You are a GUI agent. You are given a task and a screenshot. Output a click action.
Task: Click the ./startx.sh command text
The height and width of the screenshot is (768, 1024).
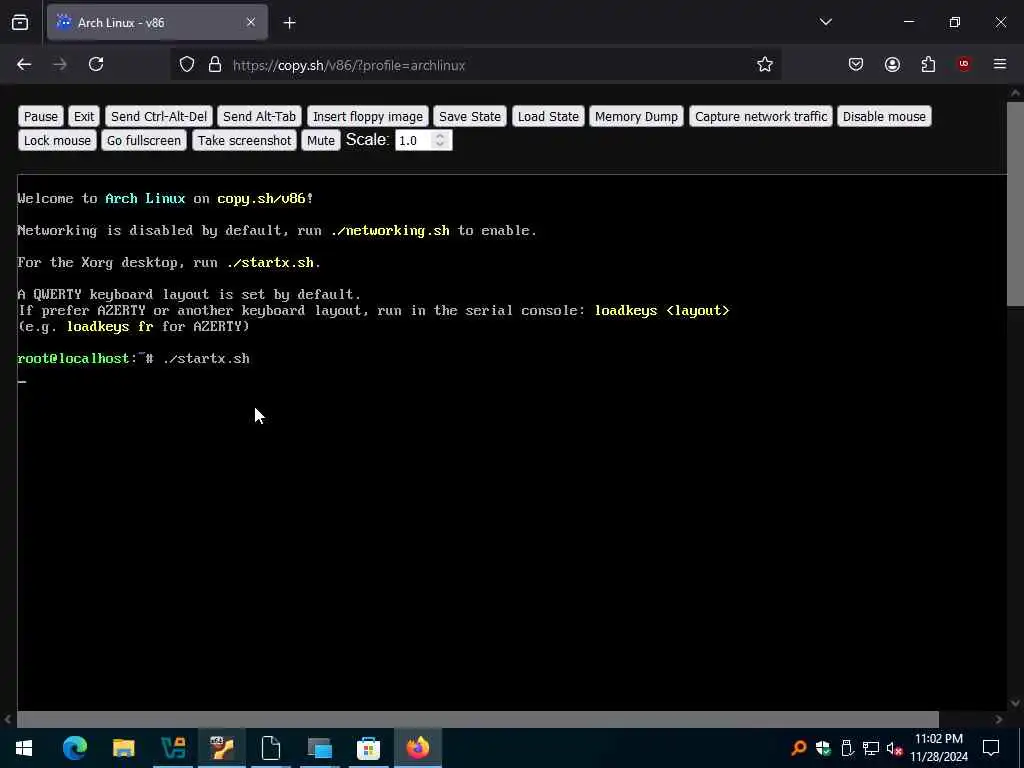tap(206, 359)
